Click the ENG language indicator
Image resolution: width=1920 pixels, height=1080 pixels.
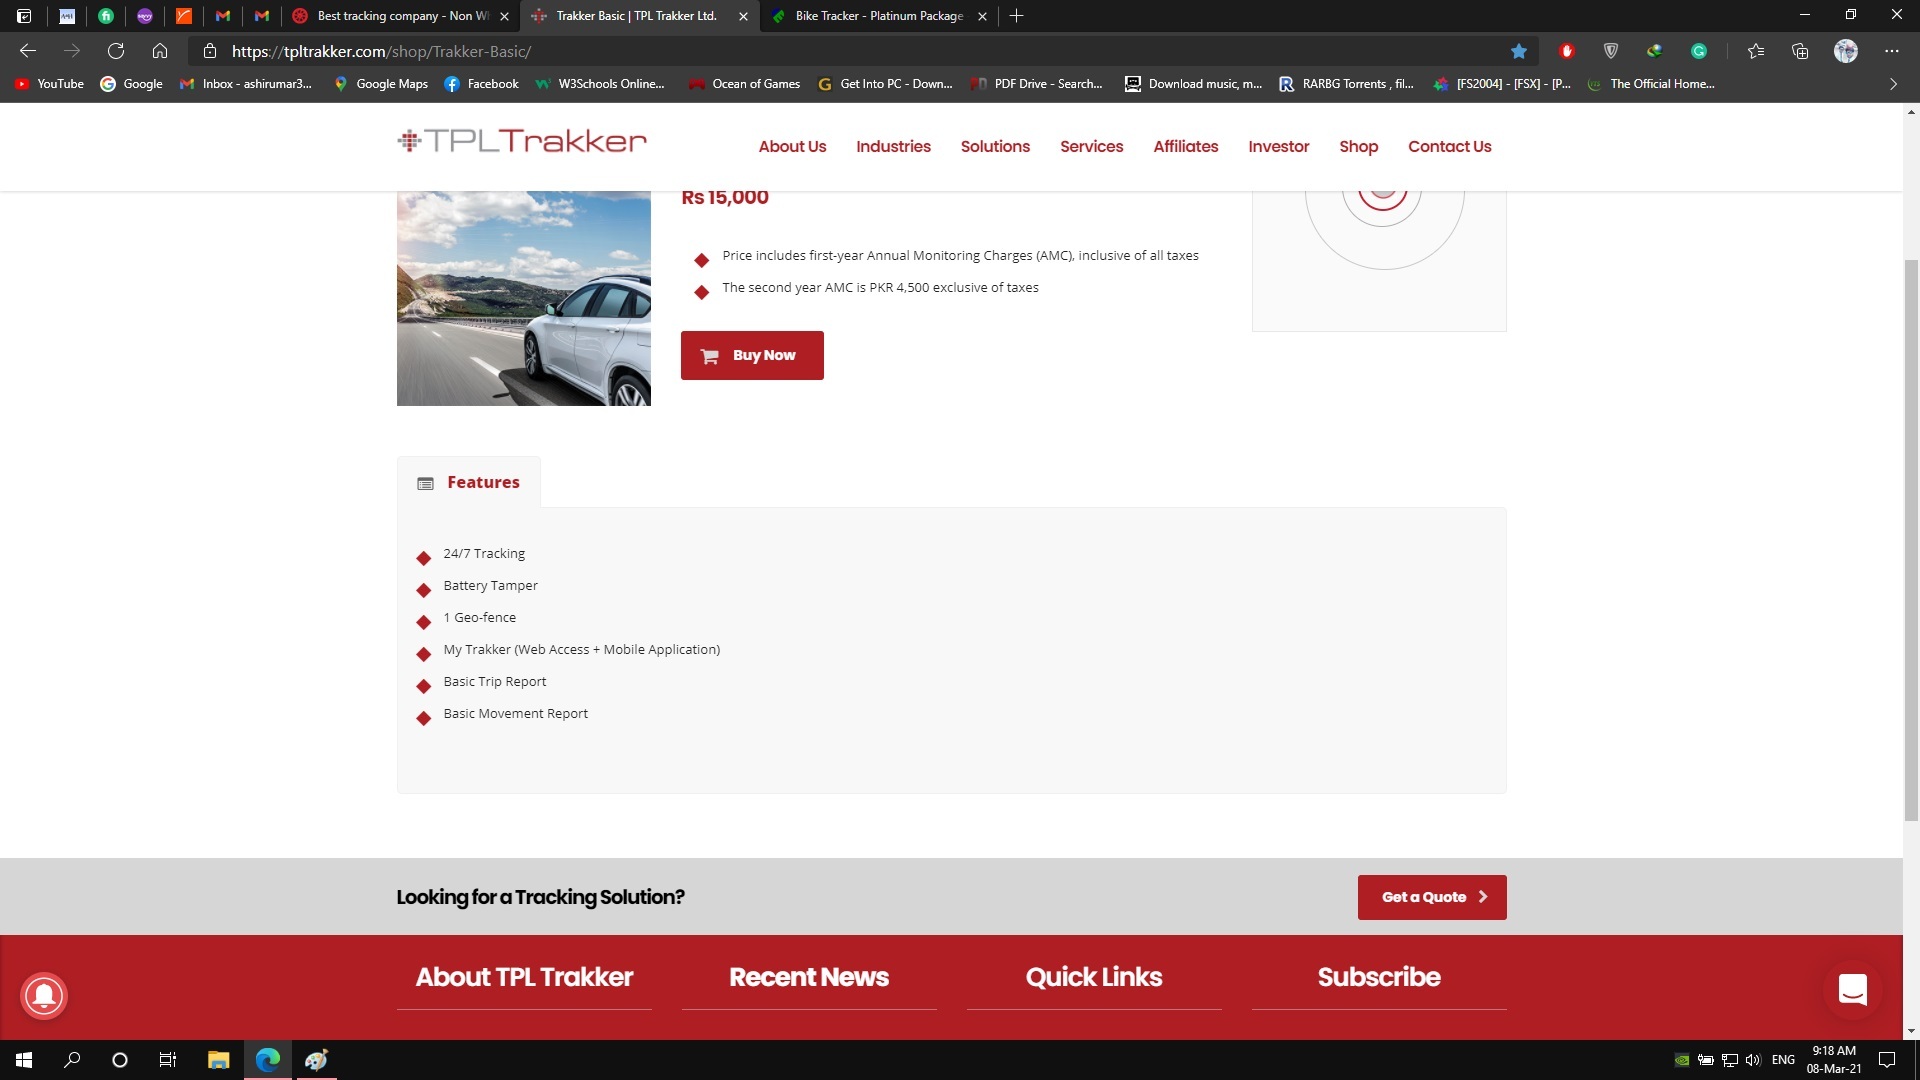tap(1783, 1060)
